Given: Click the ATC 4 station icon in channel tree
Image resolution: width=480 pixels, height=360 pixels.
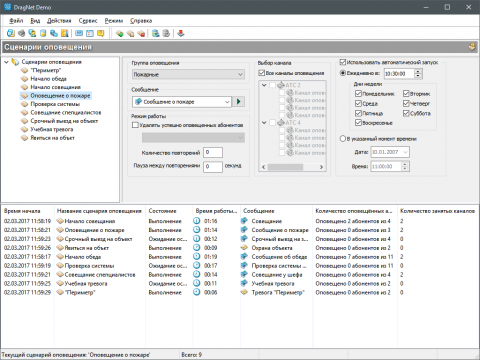Looking at the screenshot, I should point(281,123).
